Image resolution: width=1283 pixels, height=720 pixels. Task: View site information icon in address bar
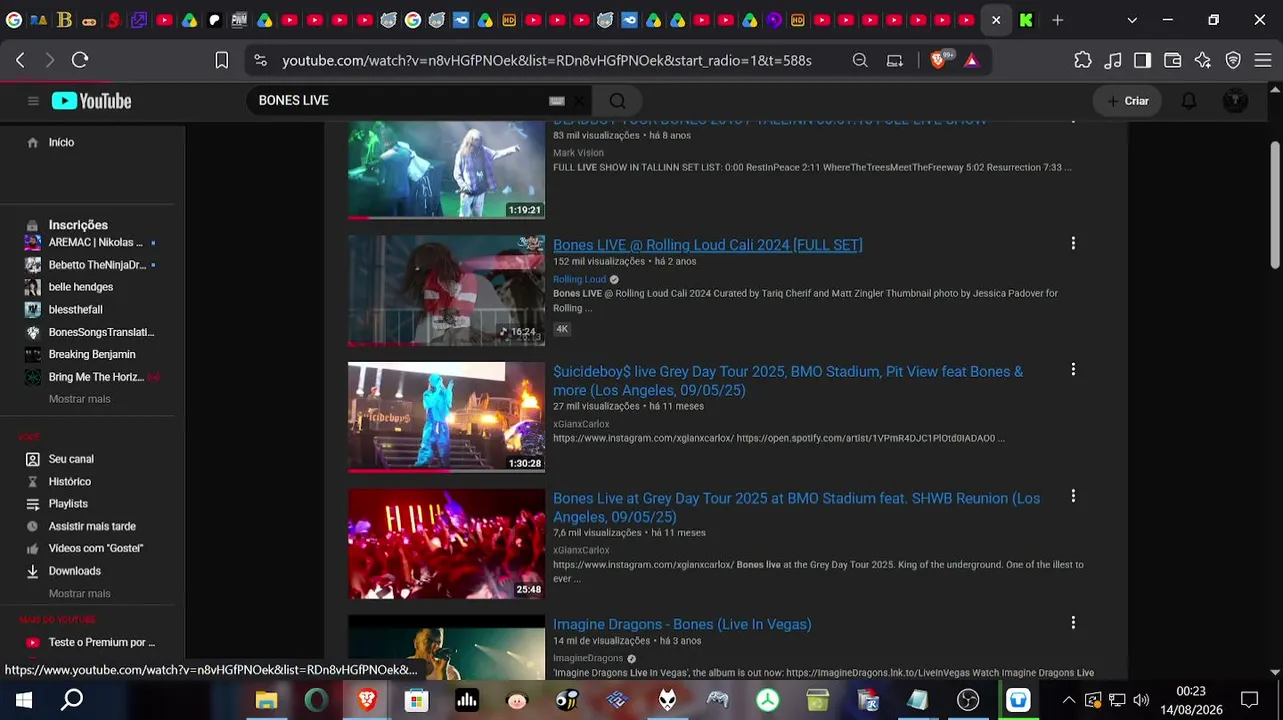click(261, 61)
